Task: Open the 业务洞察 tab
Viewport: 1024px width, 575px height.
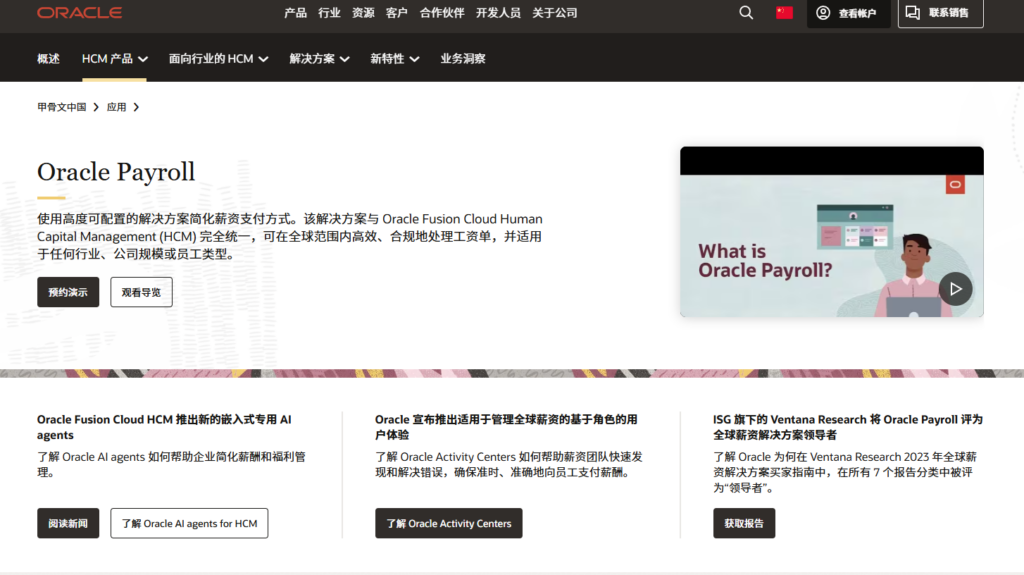Action: tap(463, 59)
